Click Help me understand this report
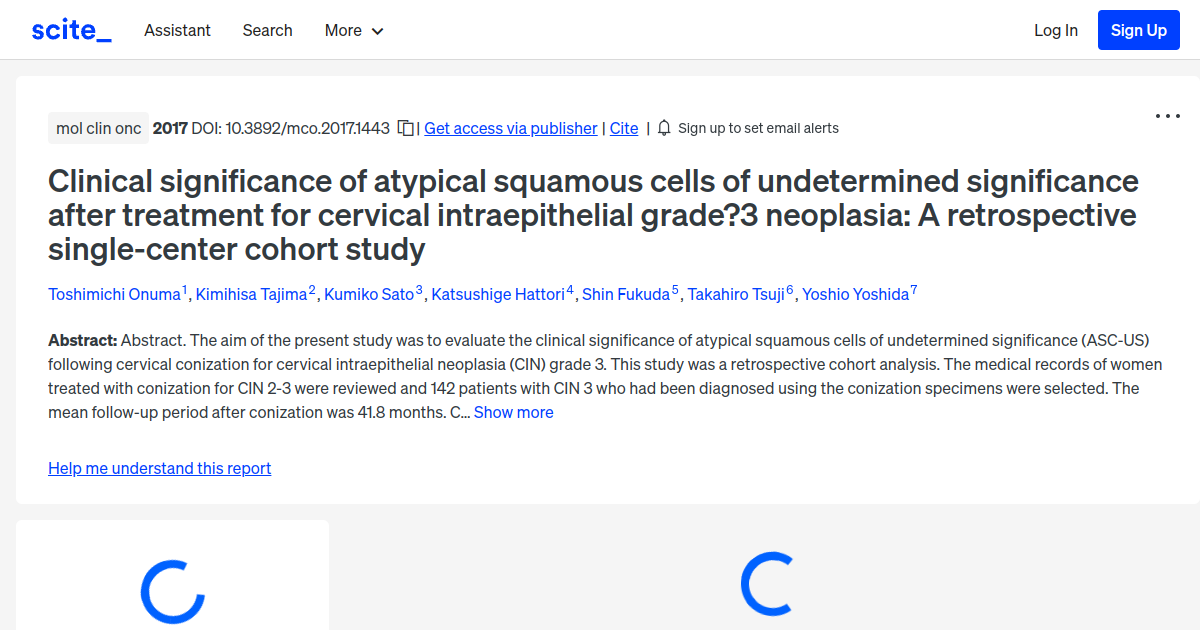The image size is (1200, 630). [159, 468]
